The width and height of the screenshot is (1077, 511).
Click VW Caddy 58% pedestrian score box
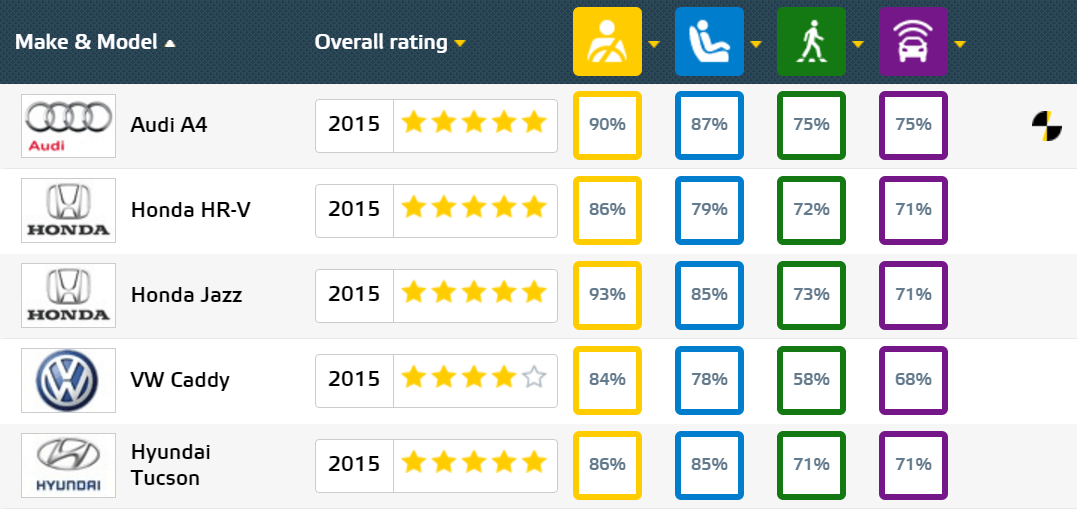tap(811, 381)
